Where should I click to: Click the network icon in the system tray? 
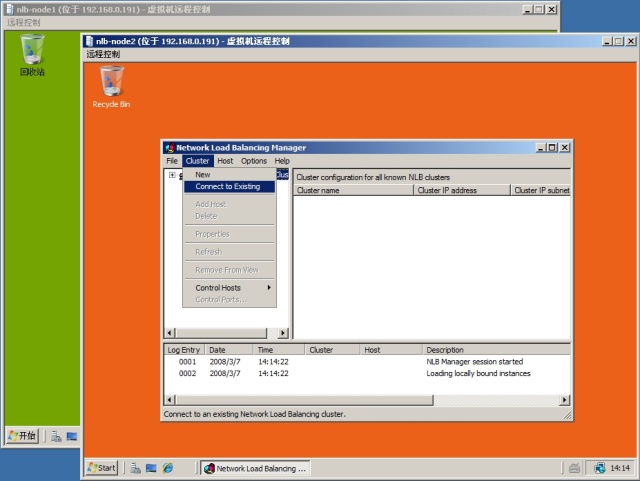[x=600, y=468]
